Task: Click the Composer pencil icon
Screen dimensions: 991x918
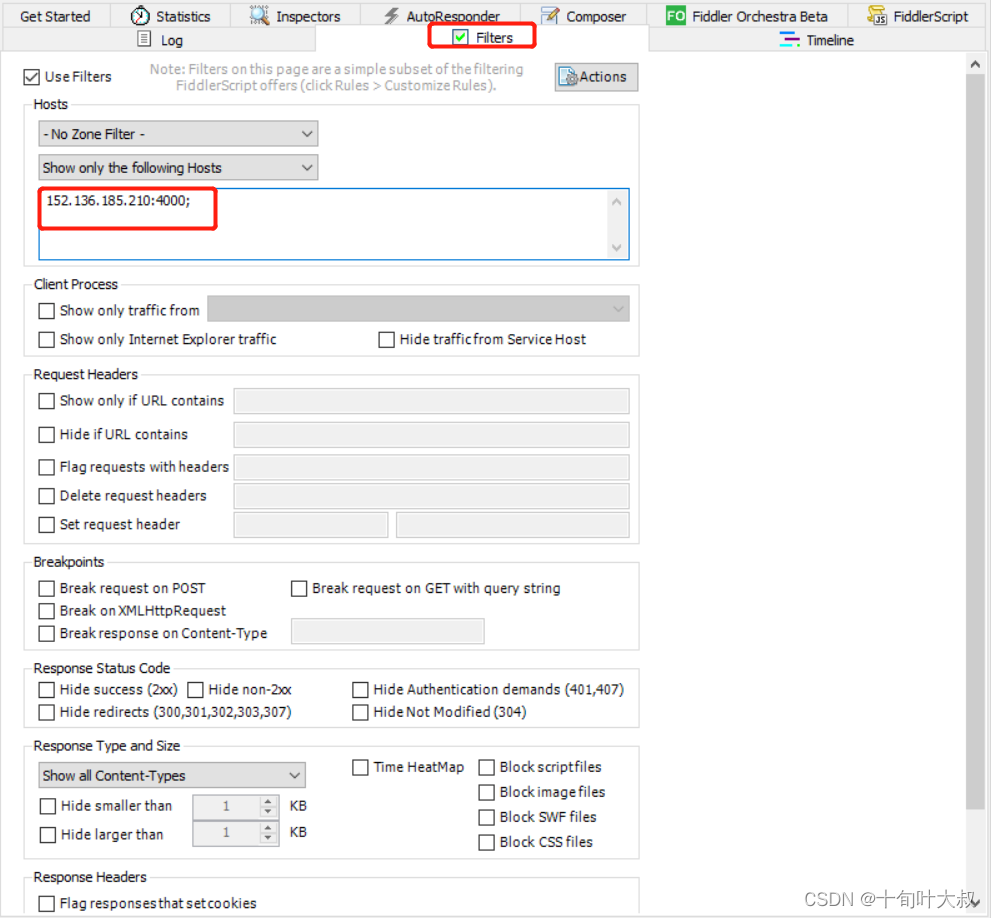Action: click(x=550, y=16)
